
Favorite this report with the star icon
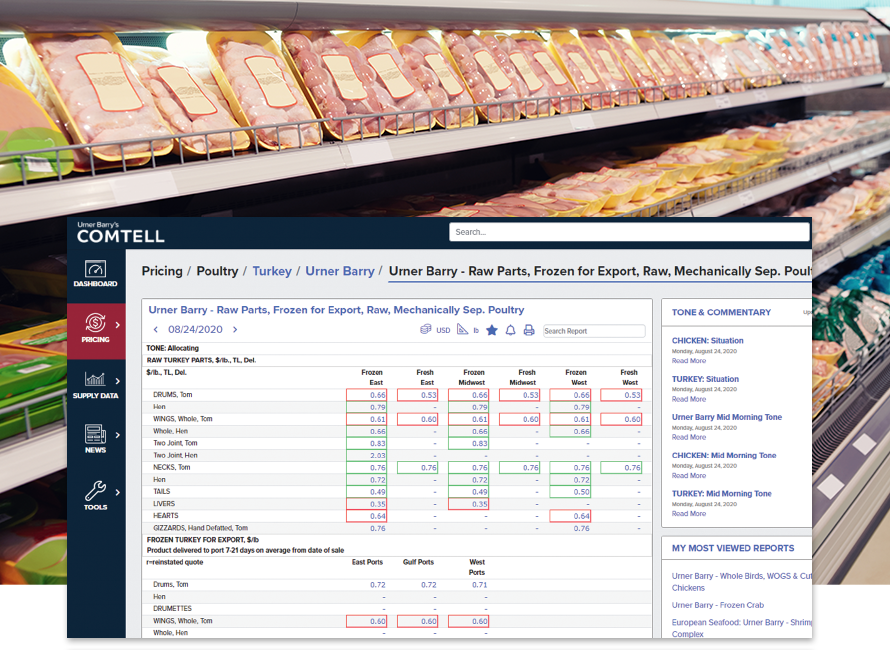[491, 330]
